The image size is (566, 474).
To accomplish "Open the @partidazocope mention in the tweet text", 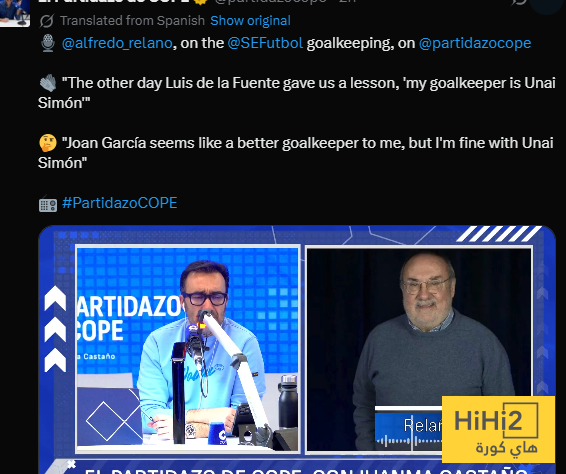I will [475, 43].
